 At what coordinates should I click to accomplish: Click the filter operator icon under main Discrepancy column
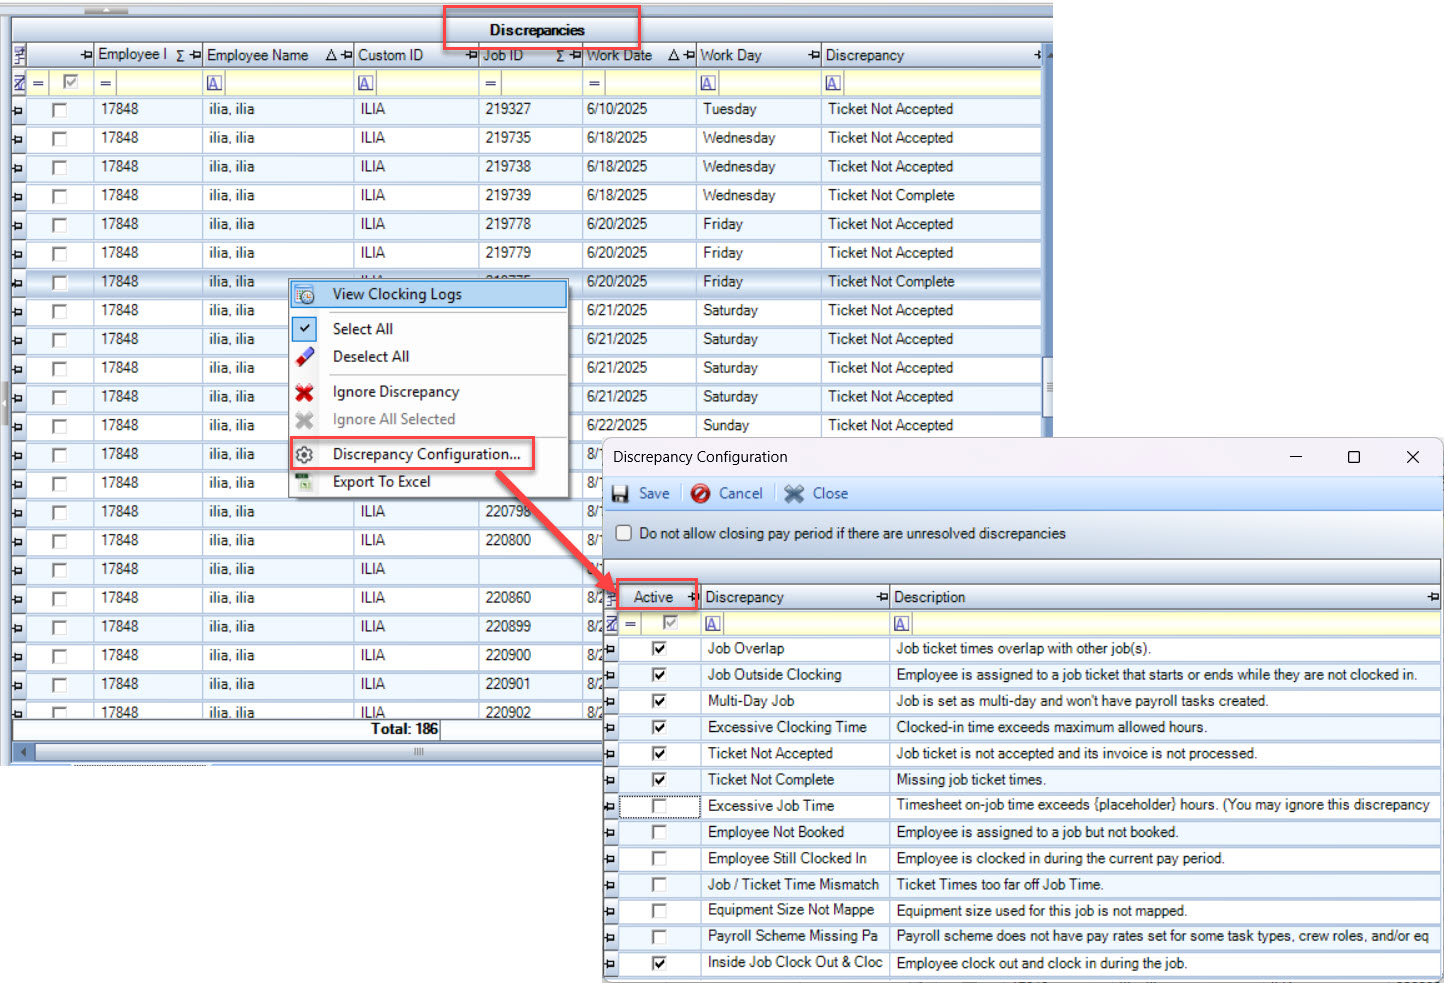(x=833, y=83)
